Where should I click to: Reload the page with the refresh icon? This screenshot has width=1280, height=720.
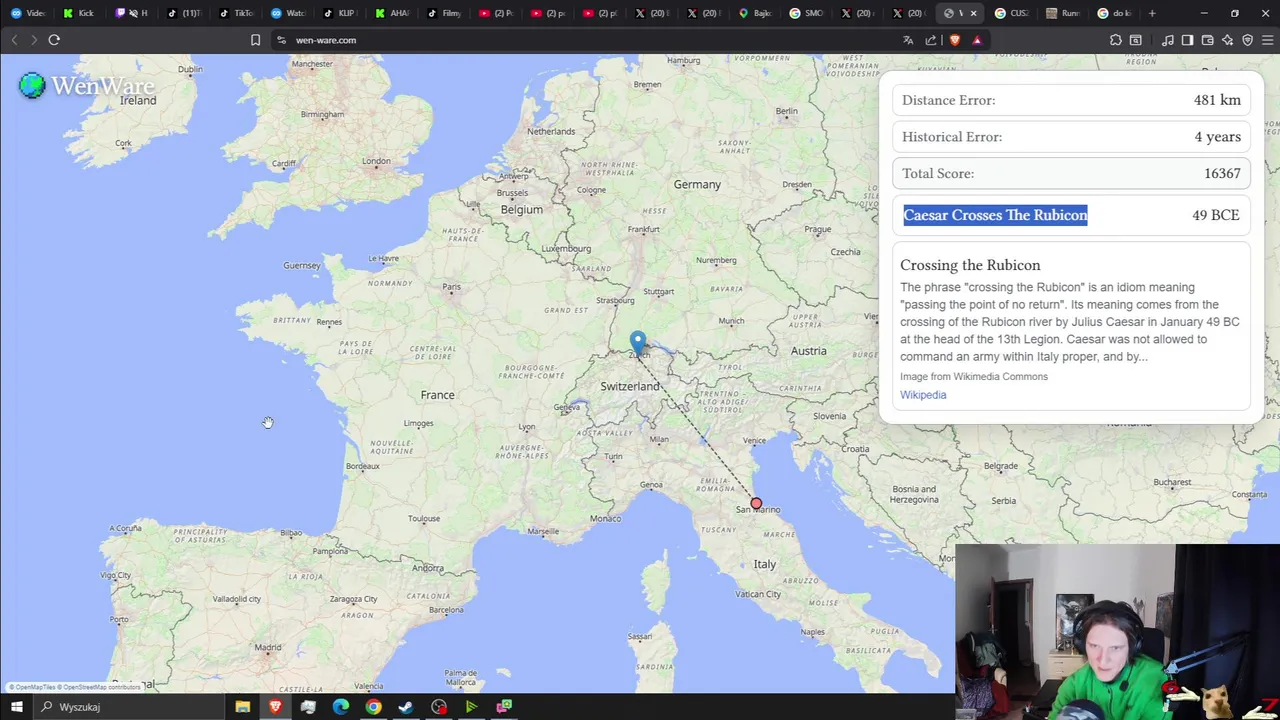54,40
